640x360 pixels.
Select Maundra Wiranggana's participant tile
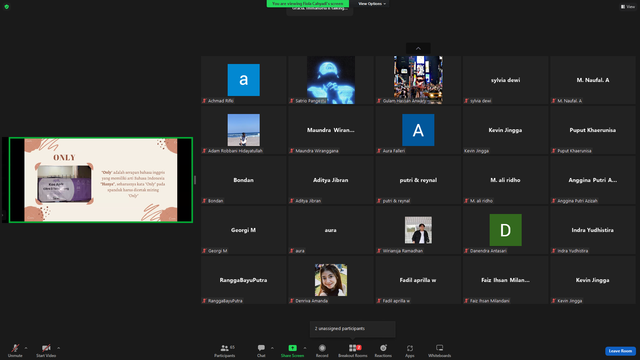click(x=331, y=130)
